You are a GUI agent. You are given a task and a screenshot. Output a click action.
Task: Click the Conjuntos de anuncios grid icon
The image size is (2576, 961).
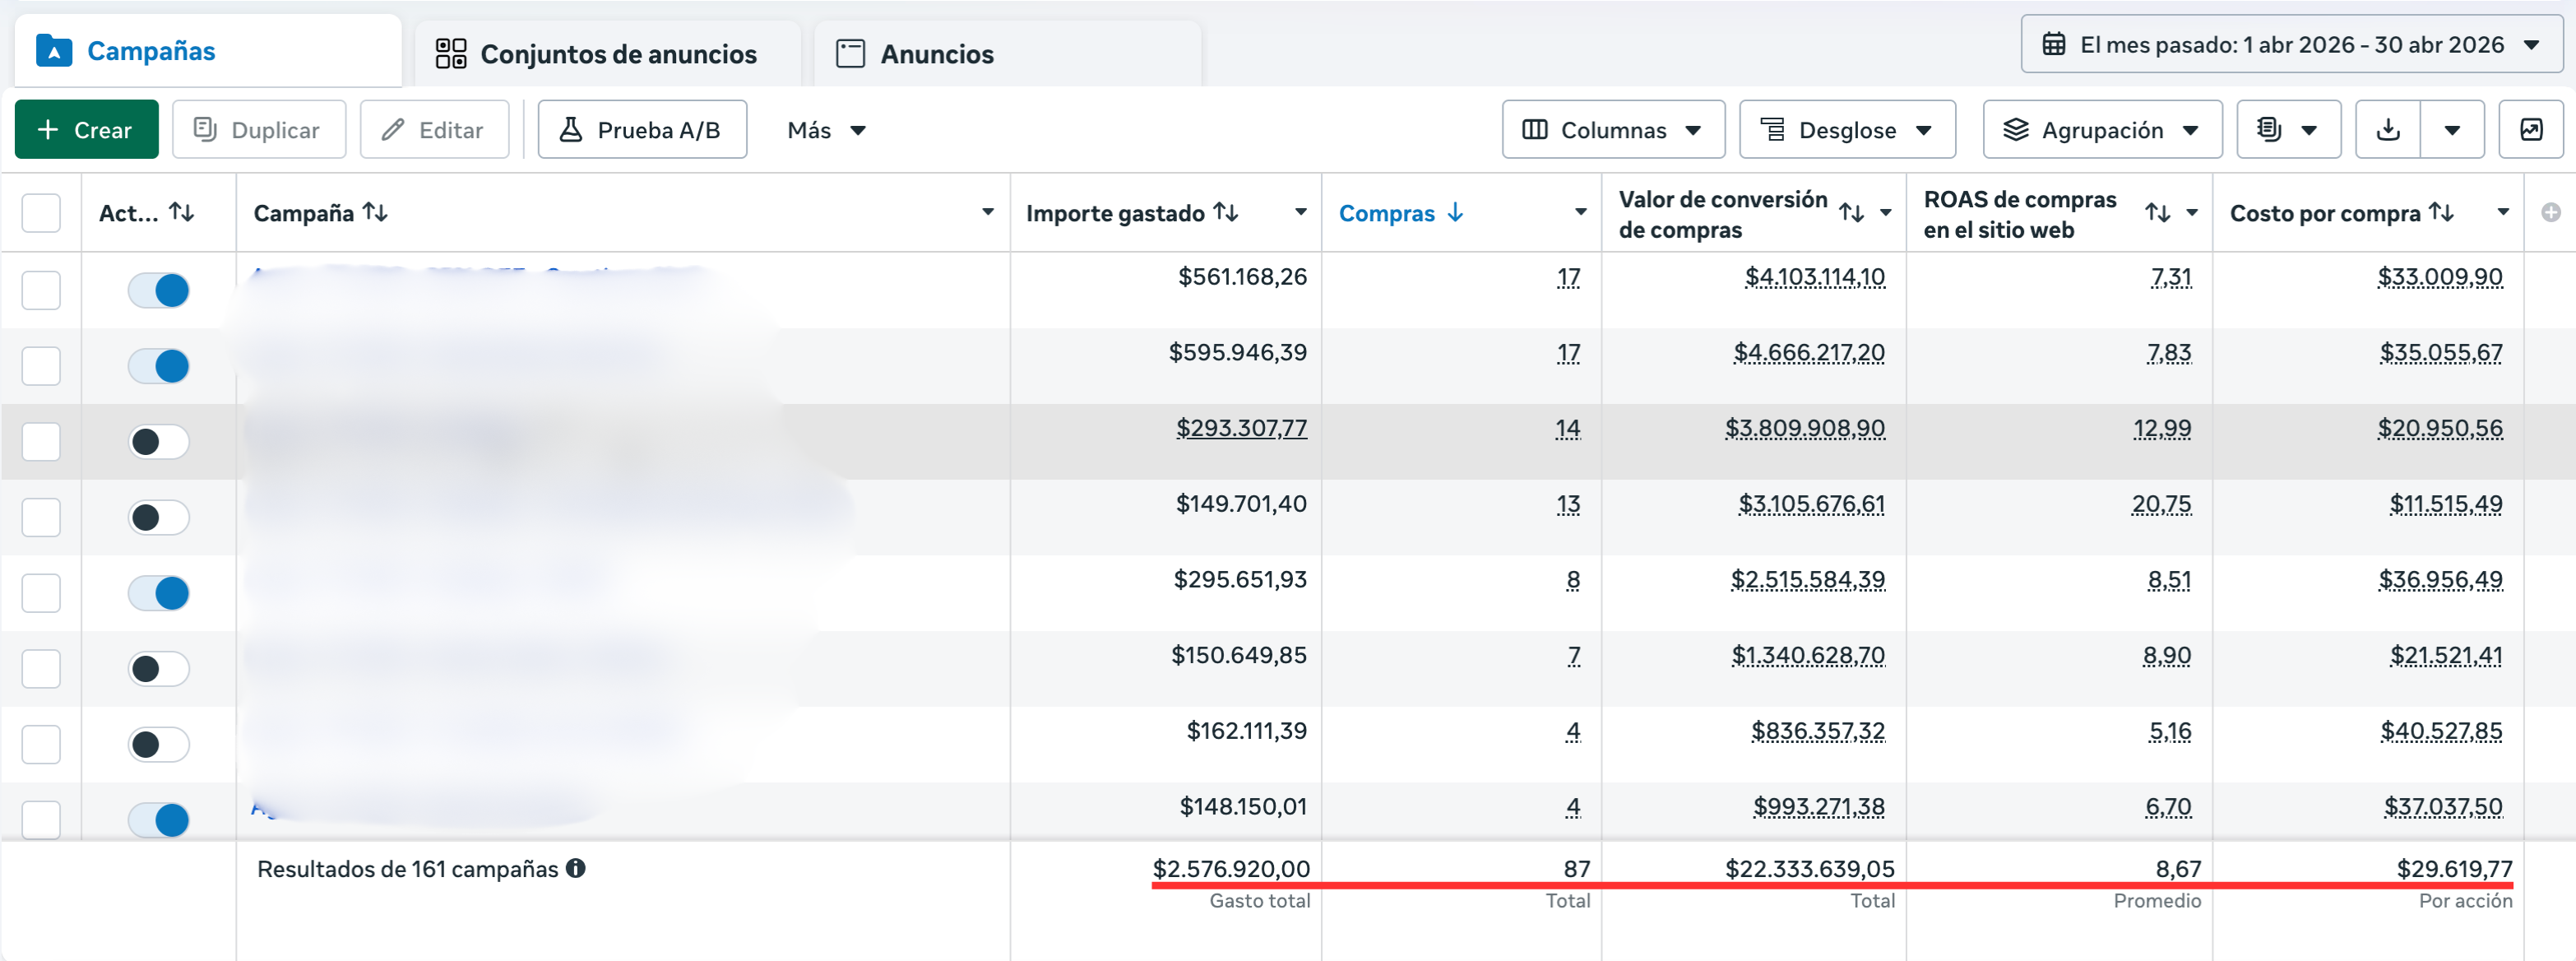451,54
